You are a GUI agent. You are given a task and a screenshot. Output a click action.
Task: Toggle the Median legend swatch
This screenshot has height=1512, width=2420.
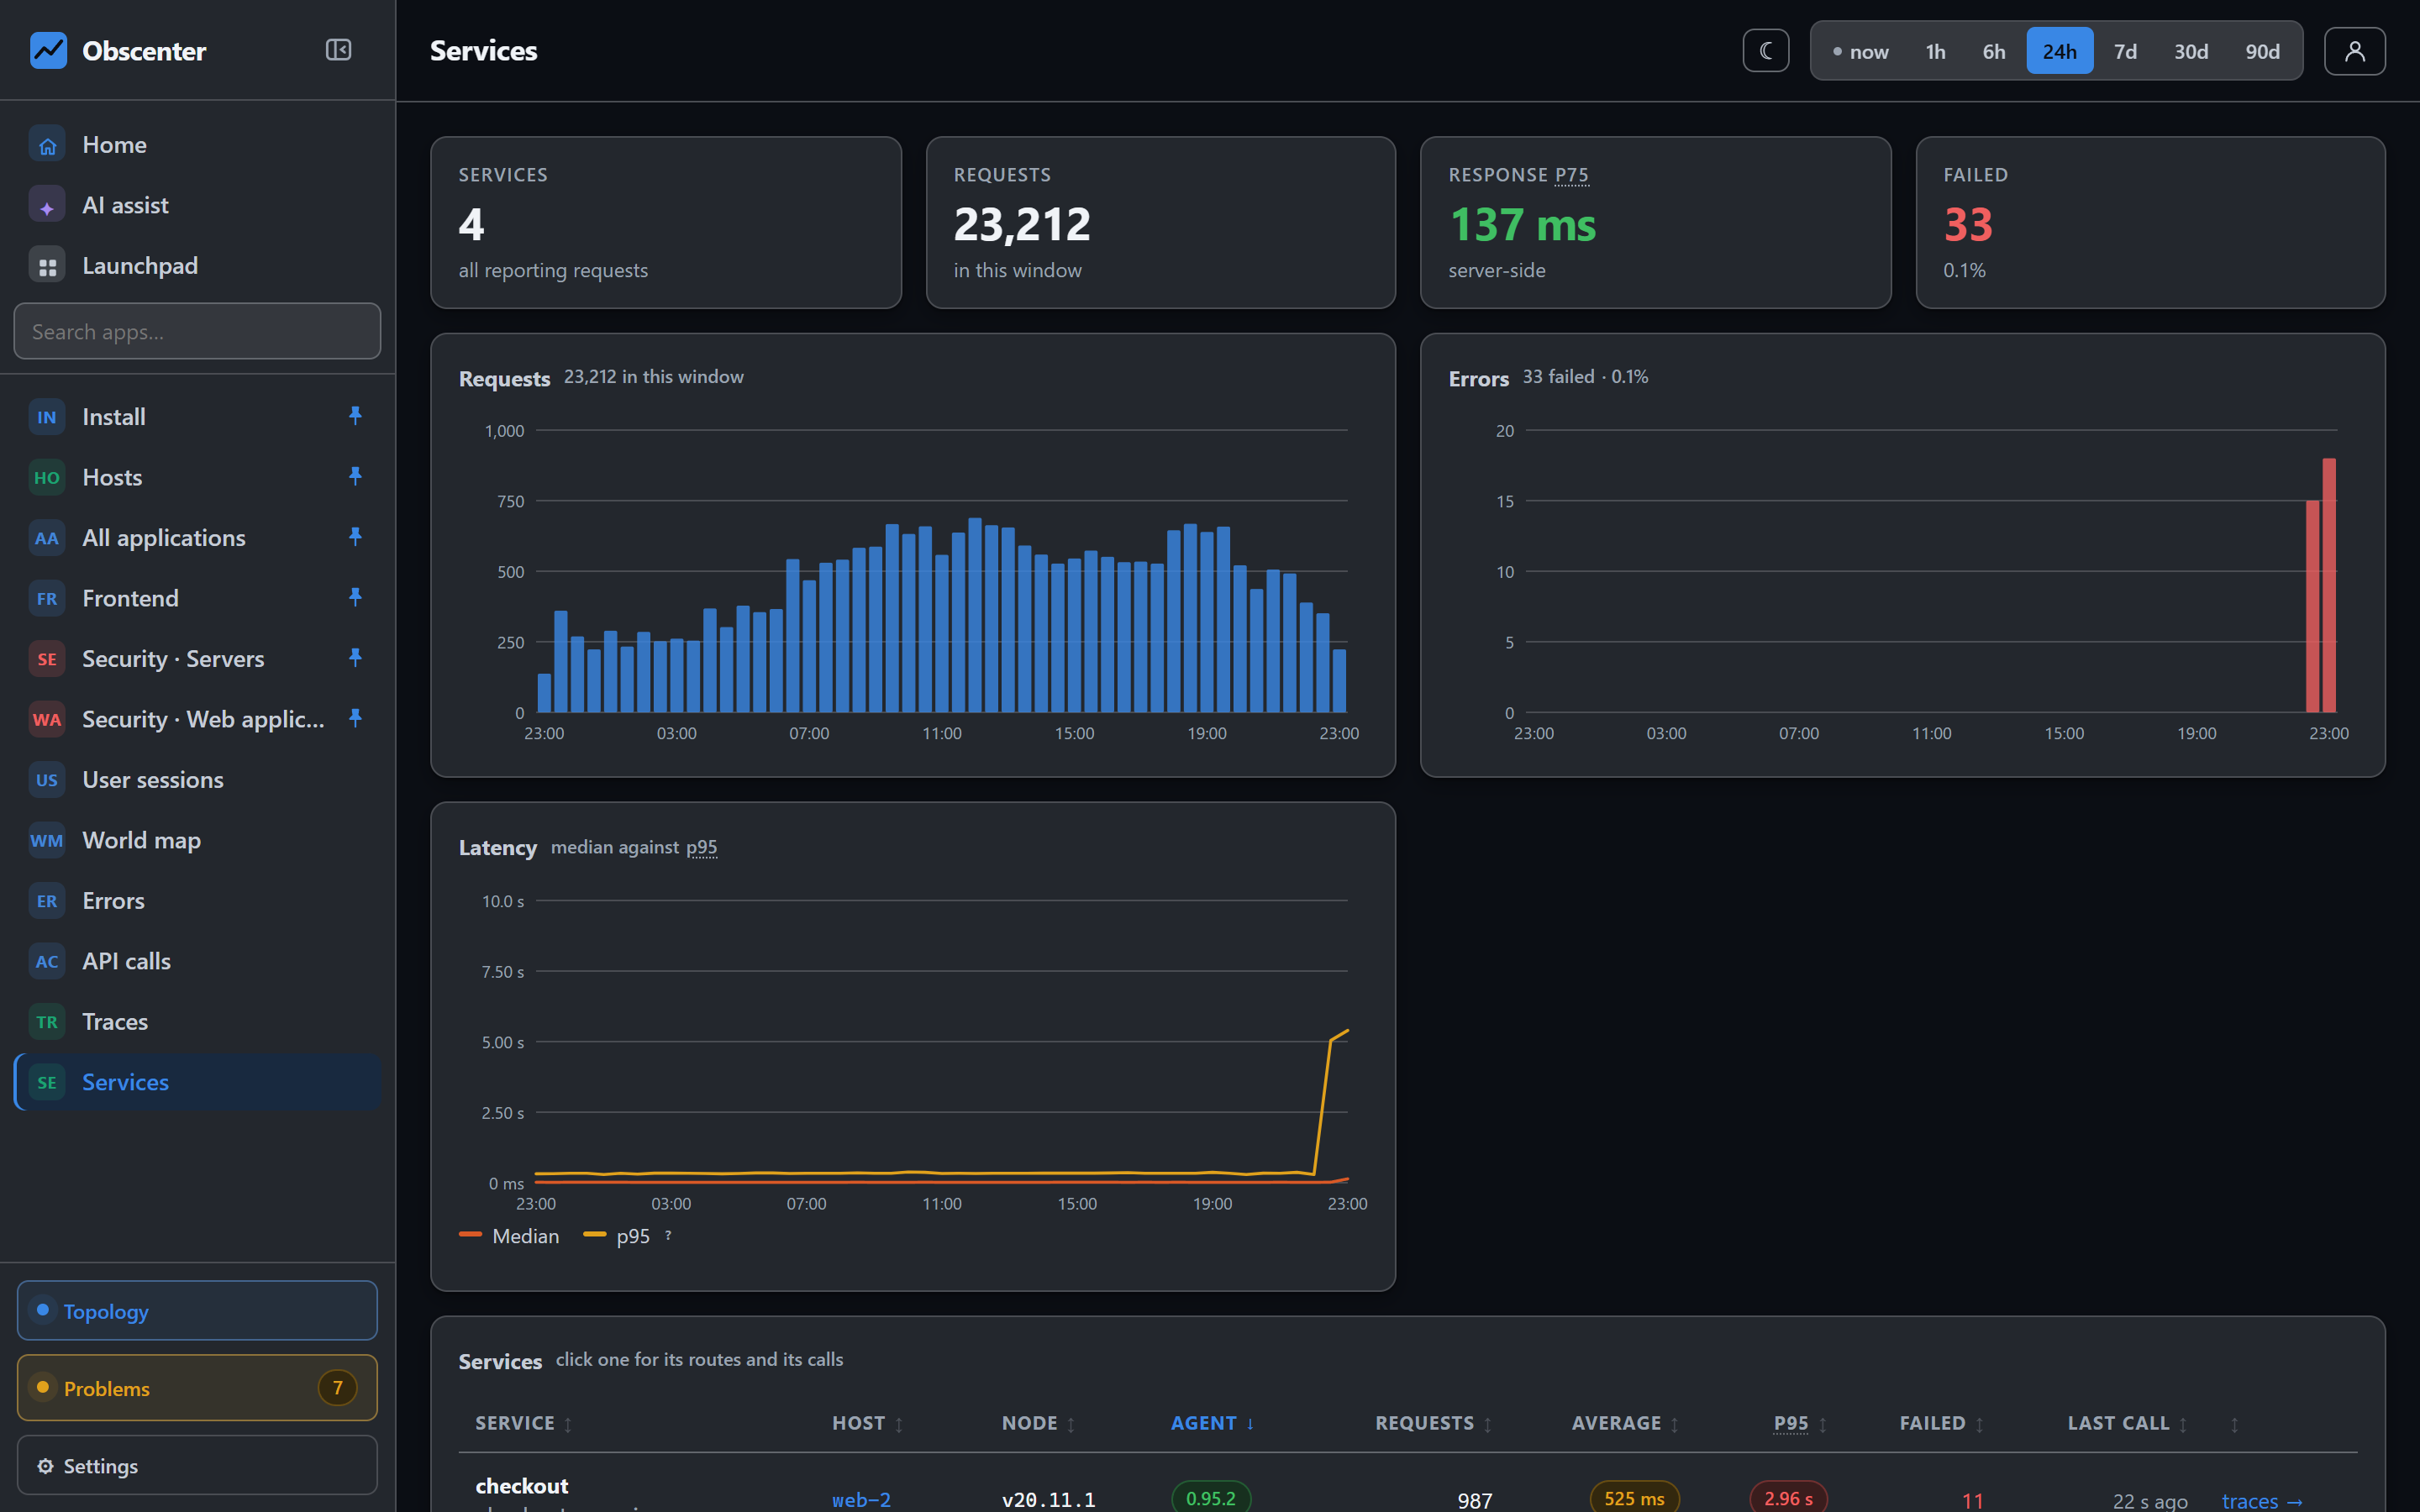tap(471, 1235)
